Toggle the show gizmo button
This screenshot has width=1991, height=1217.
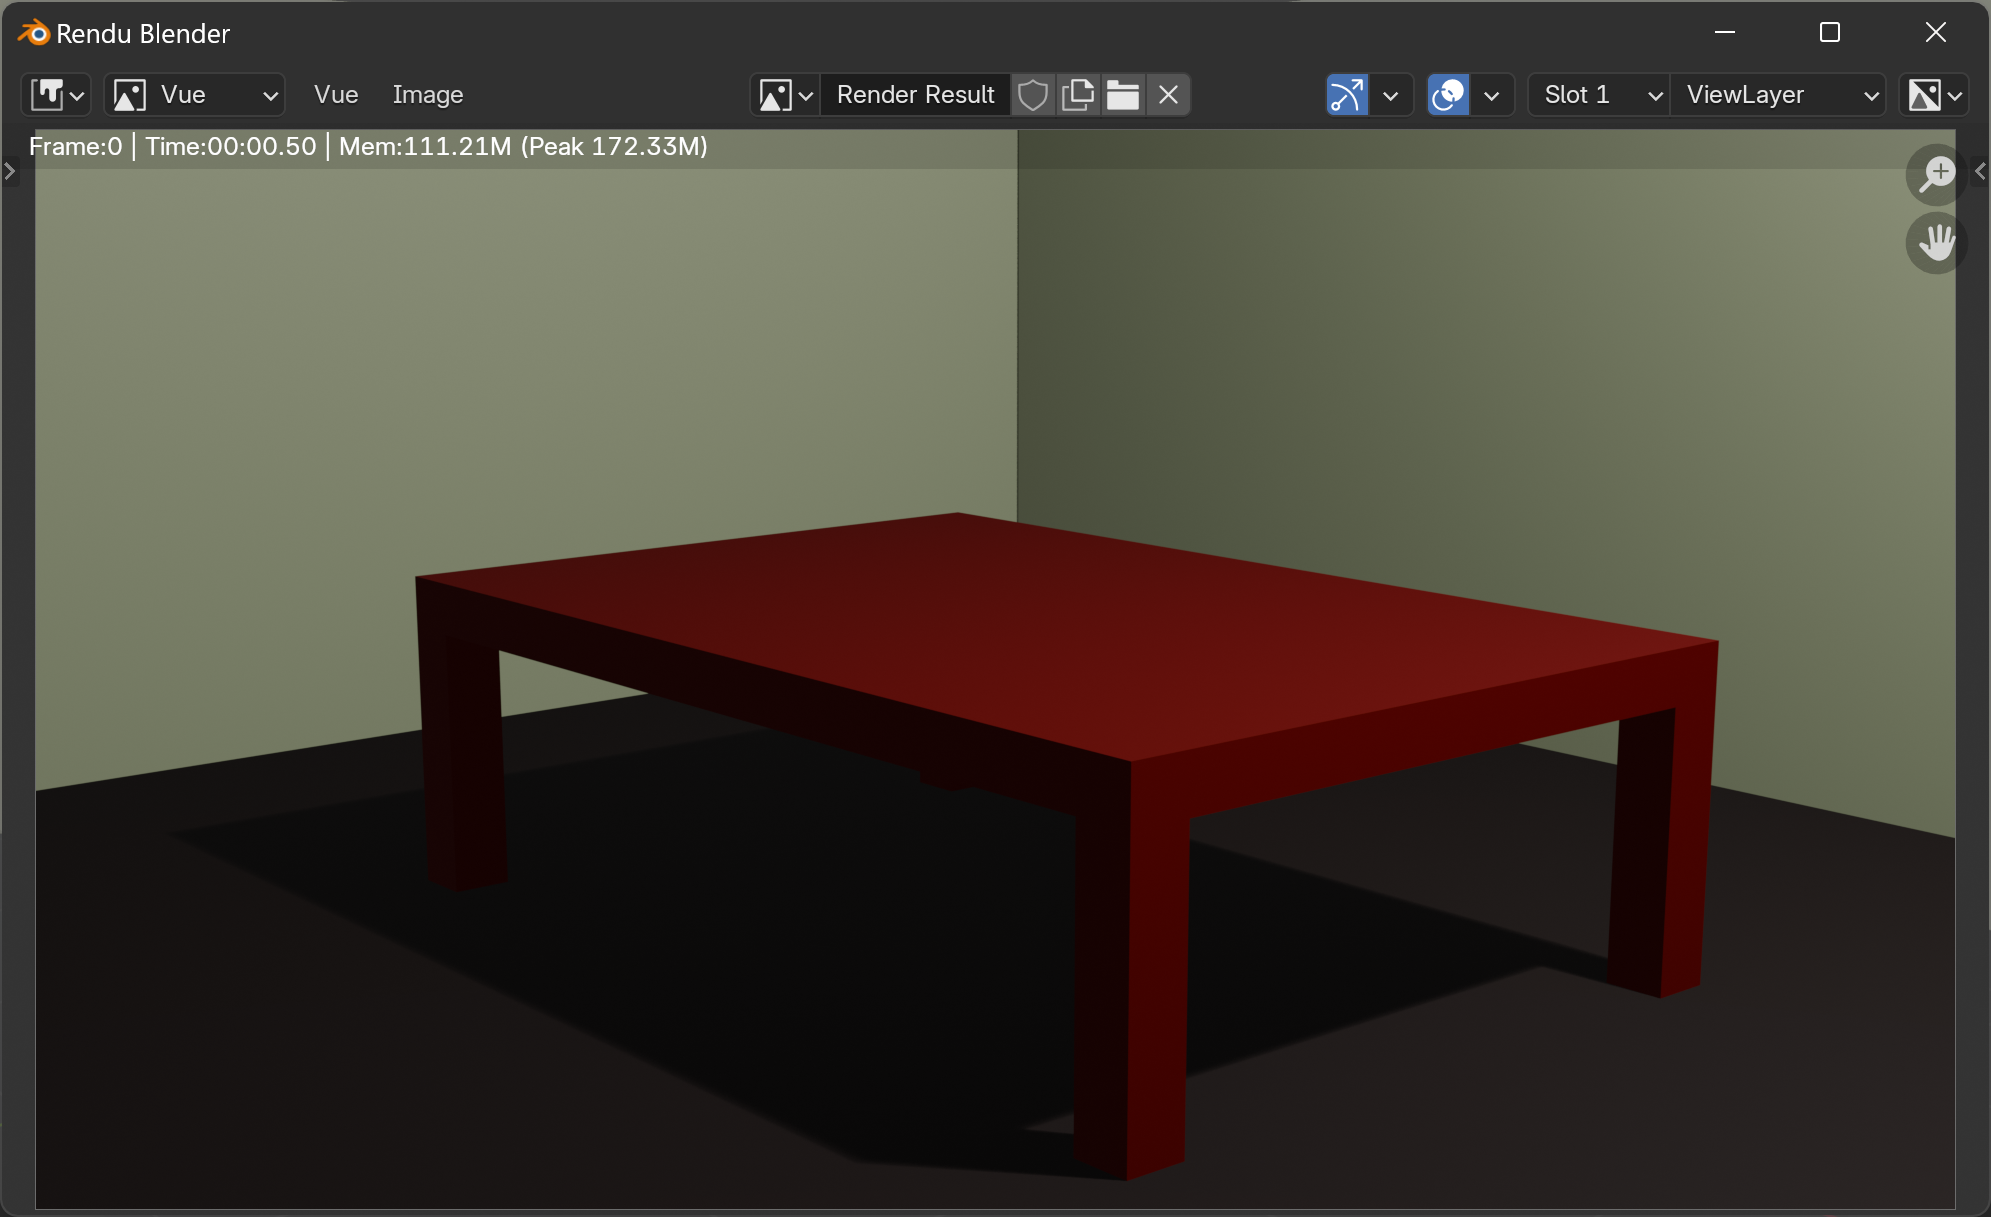point(1347,95)
